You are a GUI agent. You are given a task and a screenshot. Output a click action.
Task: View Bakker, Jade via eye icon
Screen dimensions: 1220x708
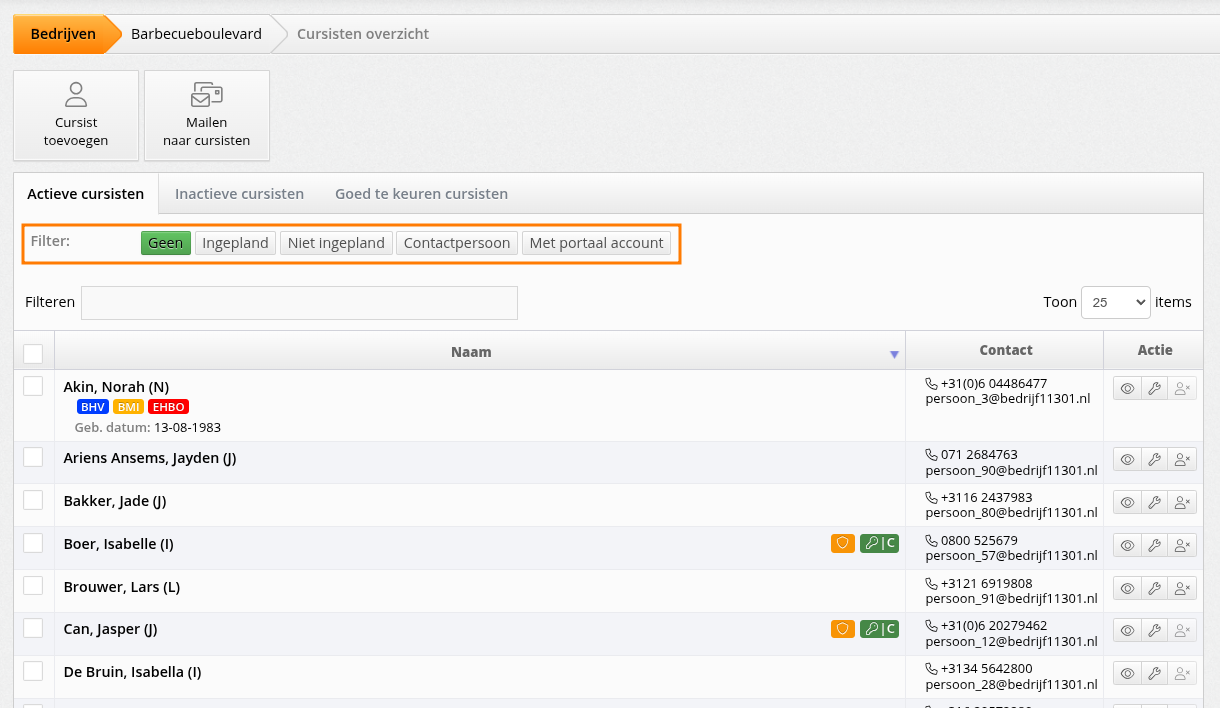click(x=1127, y=503)
